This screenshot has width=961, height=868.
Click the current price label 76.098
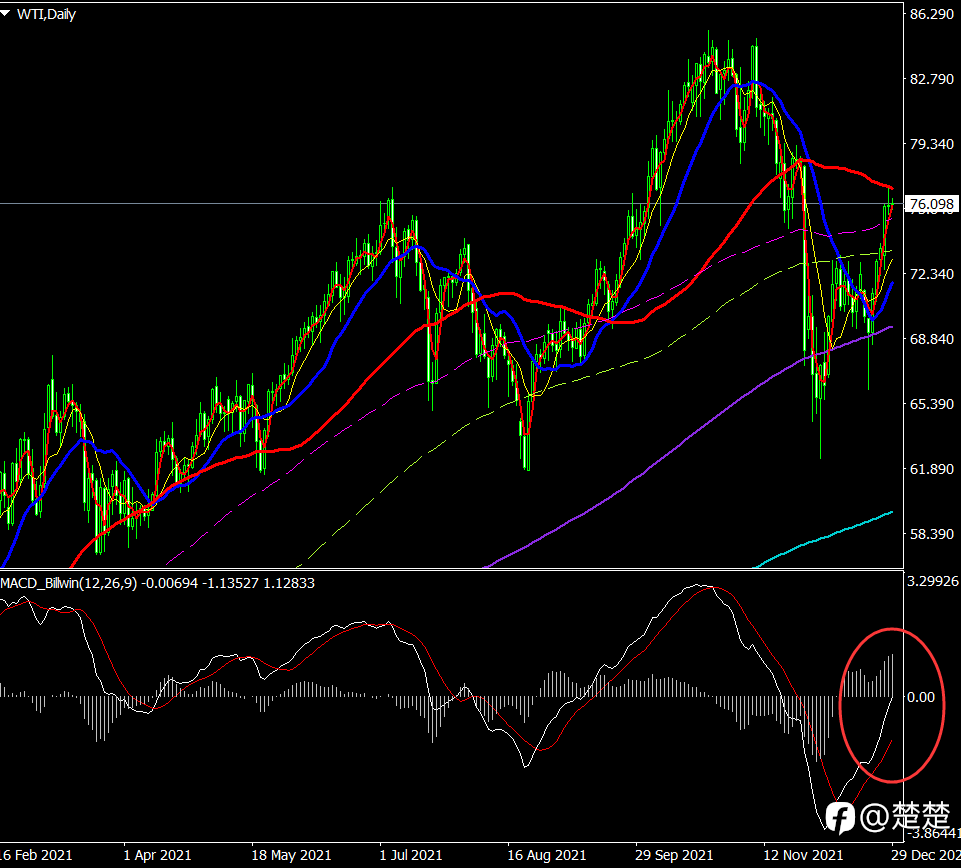(932, 204)
